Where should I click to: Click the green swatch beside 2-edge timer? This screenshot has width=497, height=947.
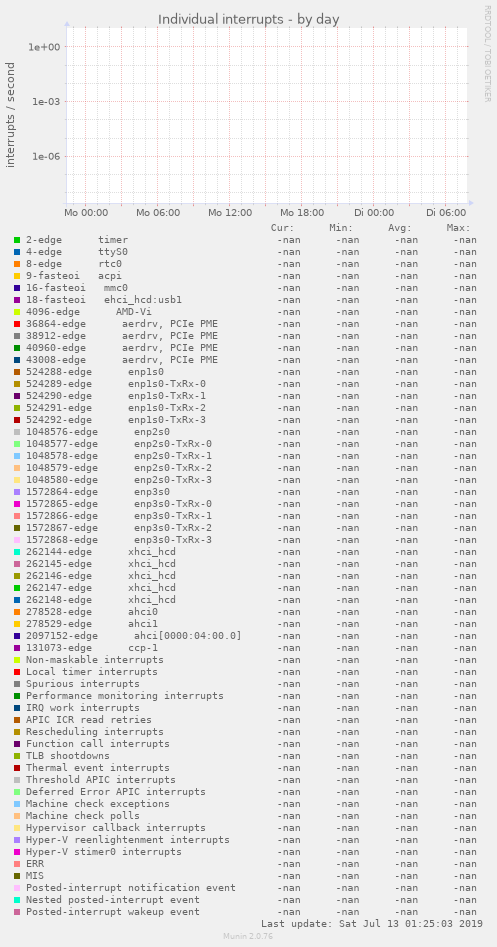17,240
